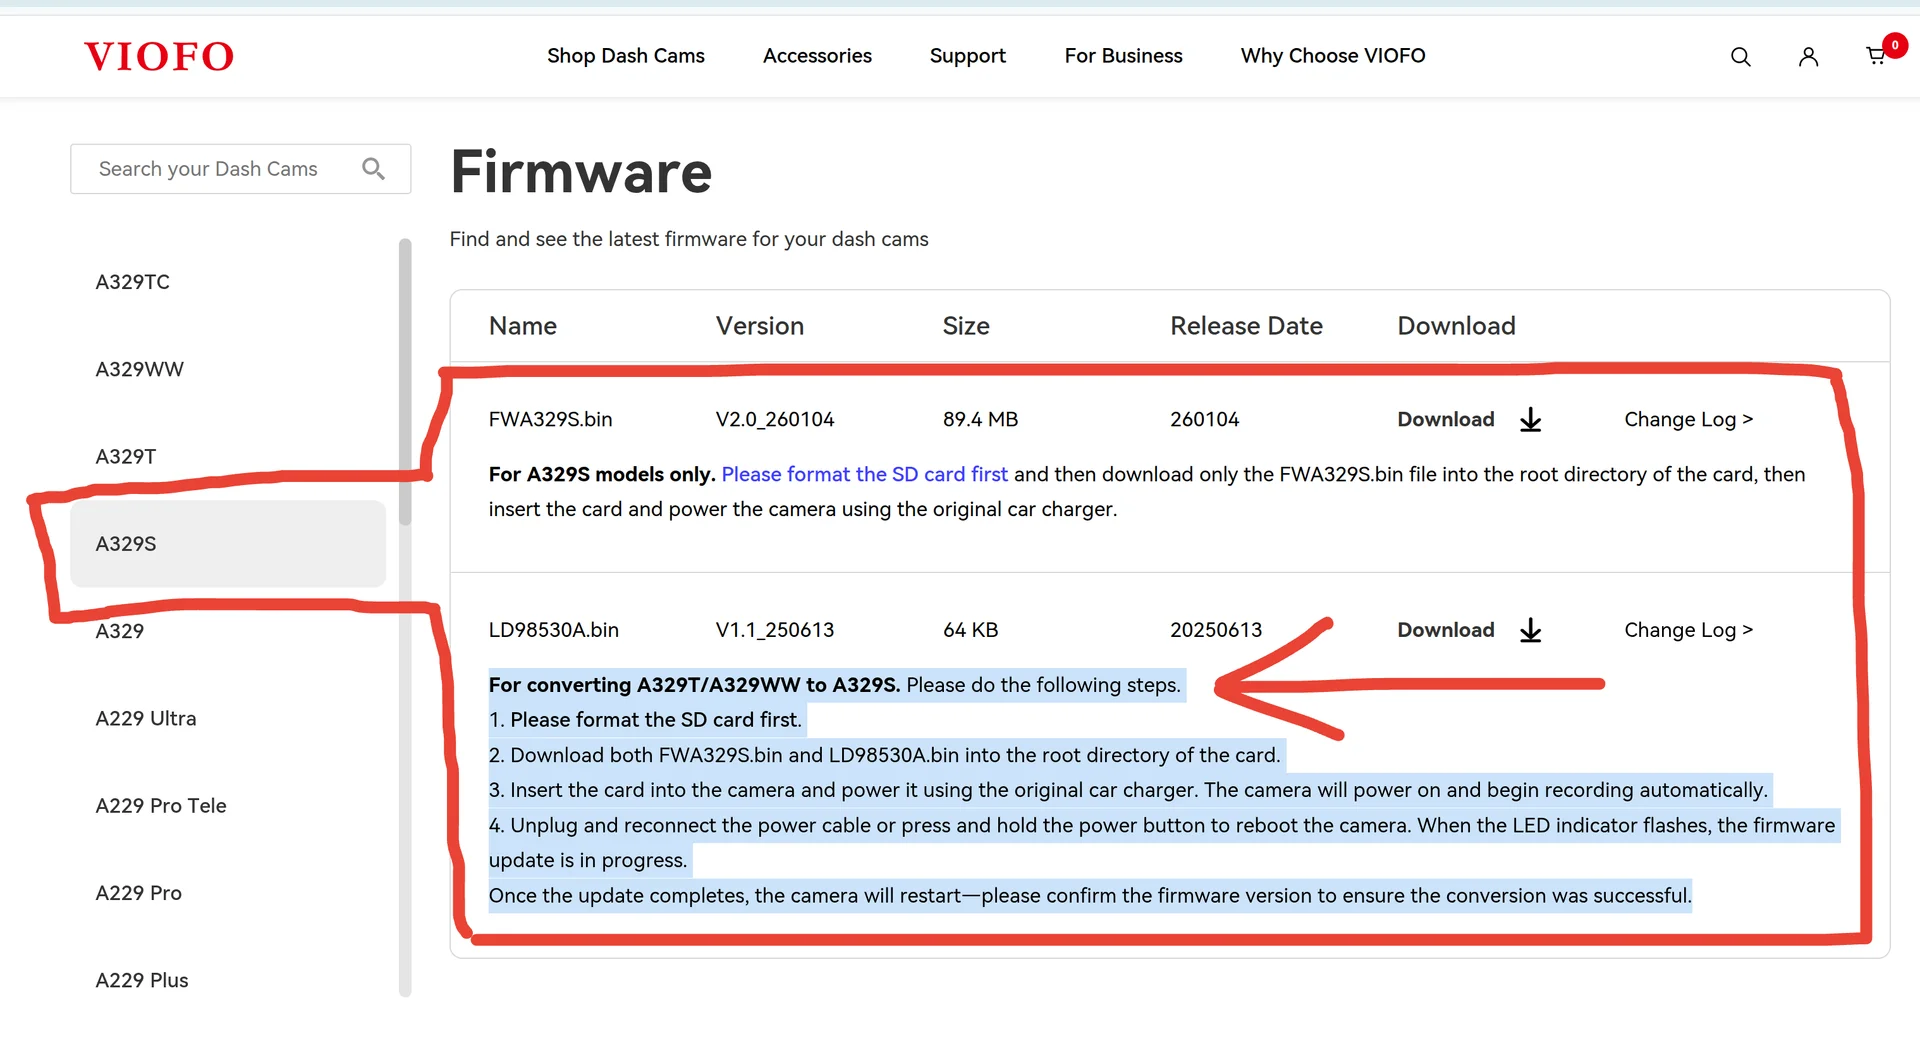Click the 64 KB size value
This screenshot has height=1043, width=1920.
pyautogui.click(x=971, y=630)
